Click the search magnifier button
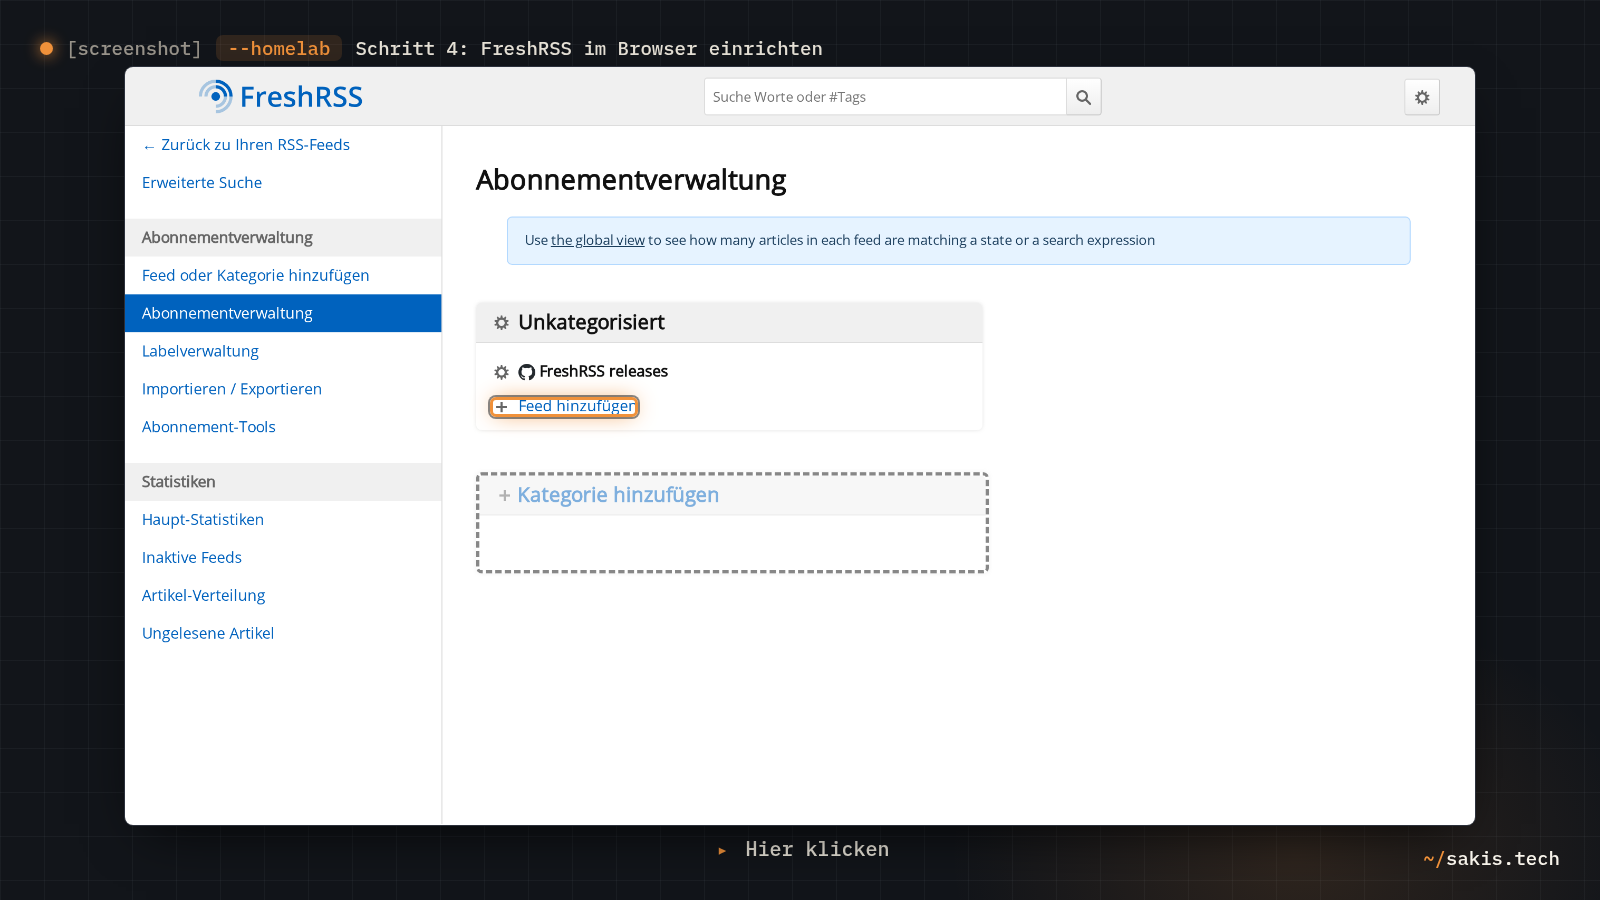 (1083, 97)
